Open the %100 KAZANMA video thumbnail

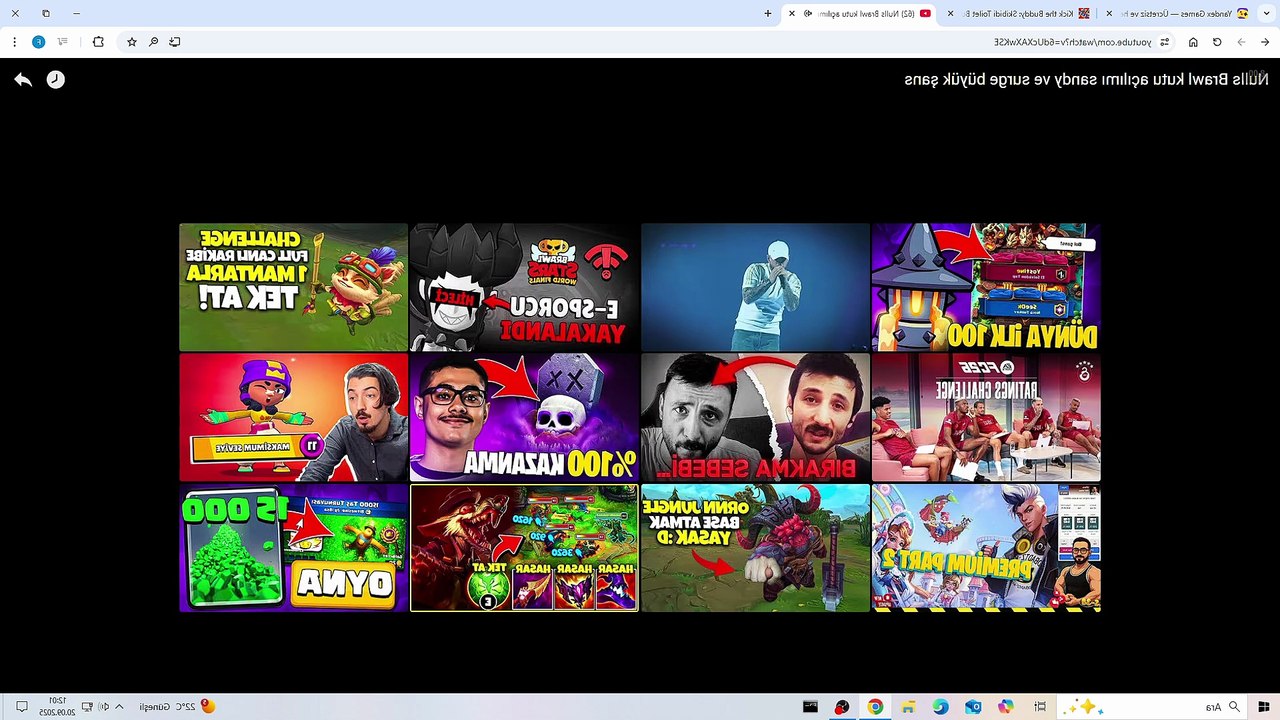pos(524,418)
